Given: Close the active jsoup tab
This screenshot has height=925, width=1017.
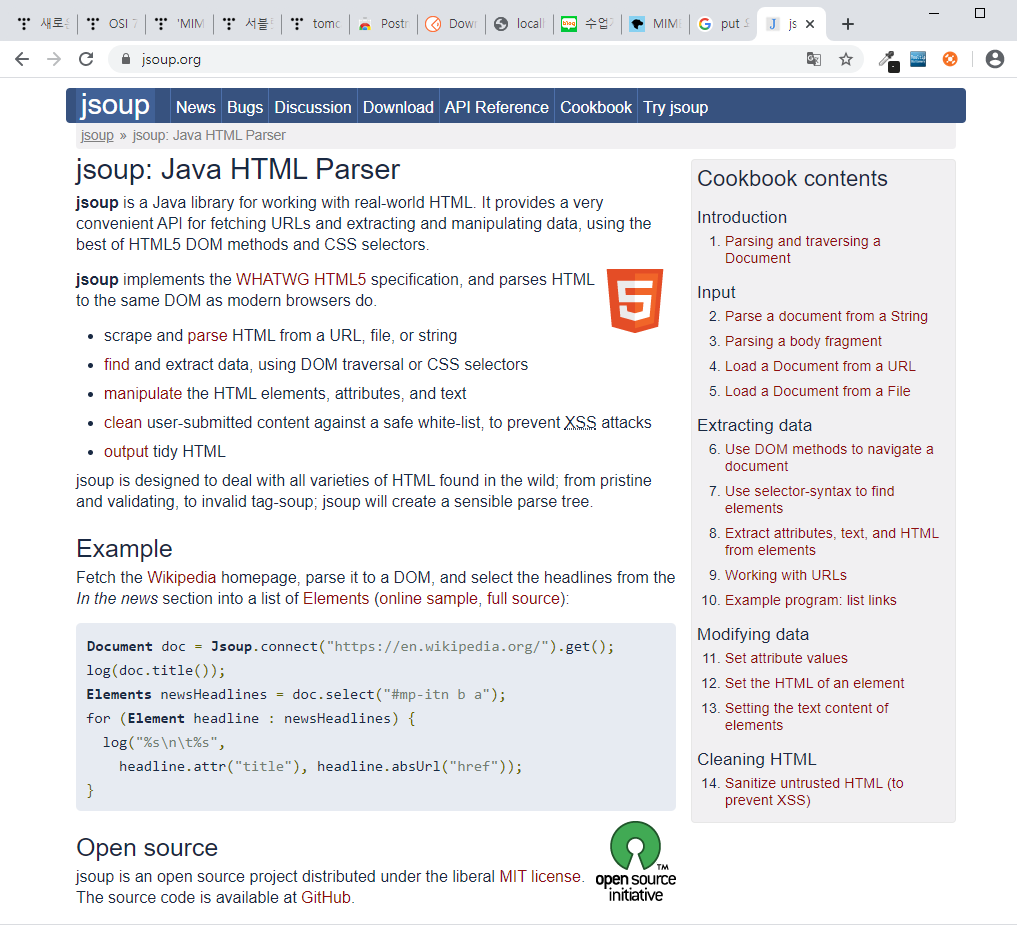Looking at the screenshot, I should click(x=809, y=24).
